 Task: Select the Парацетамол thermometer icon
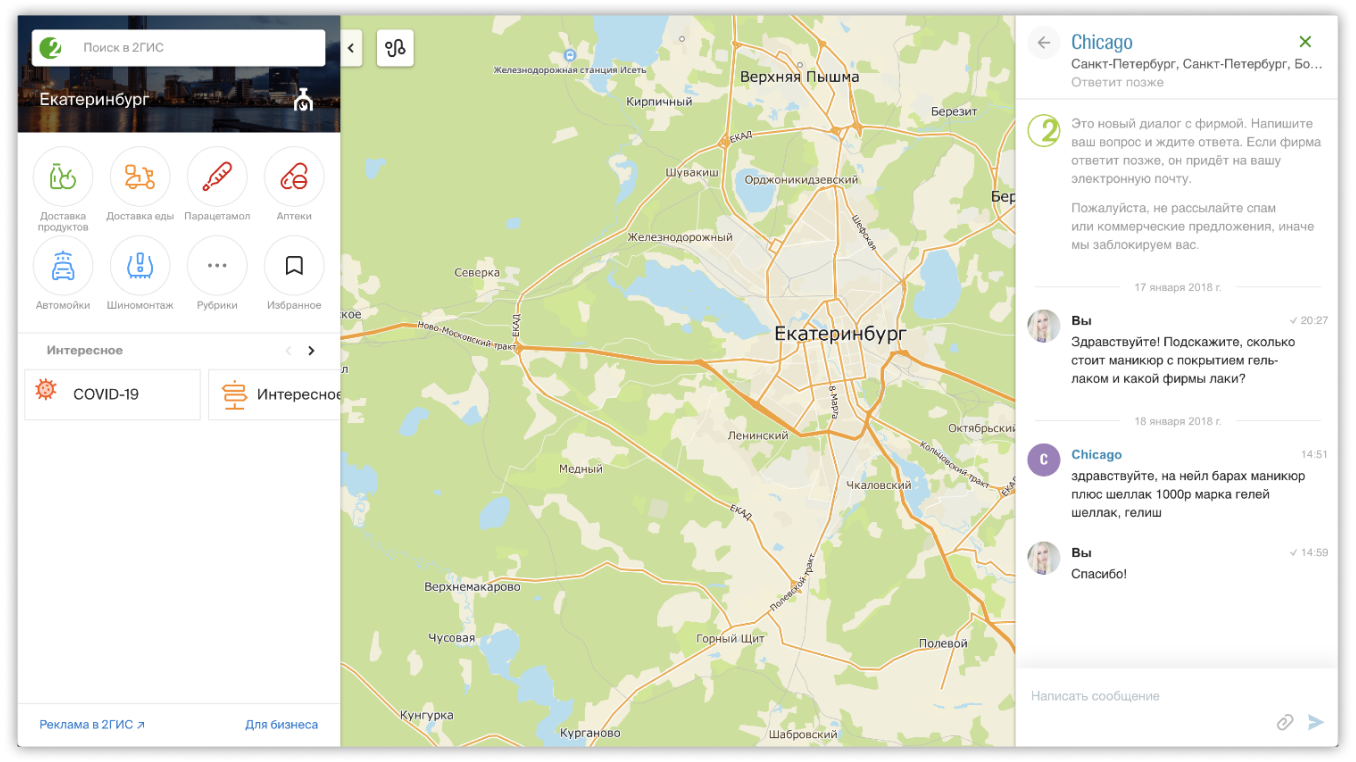point(217,178)
